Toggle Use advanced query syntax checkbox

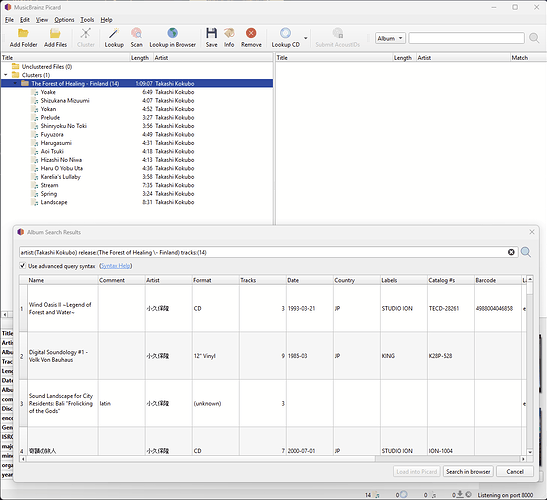(23, 266)
